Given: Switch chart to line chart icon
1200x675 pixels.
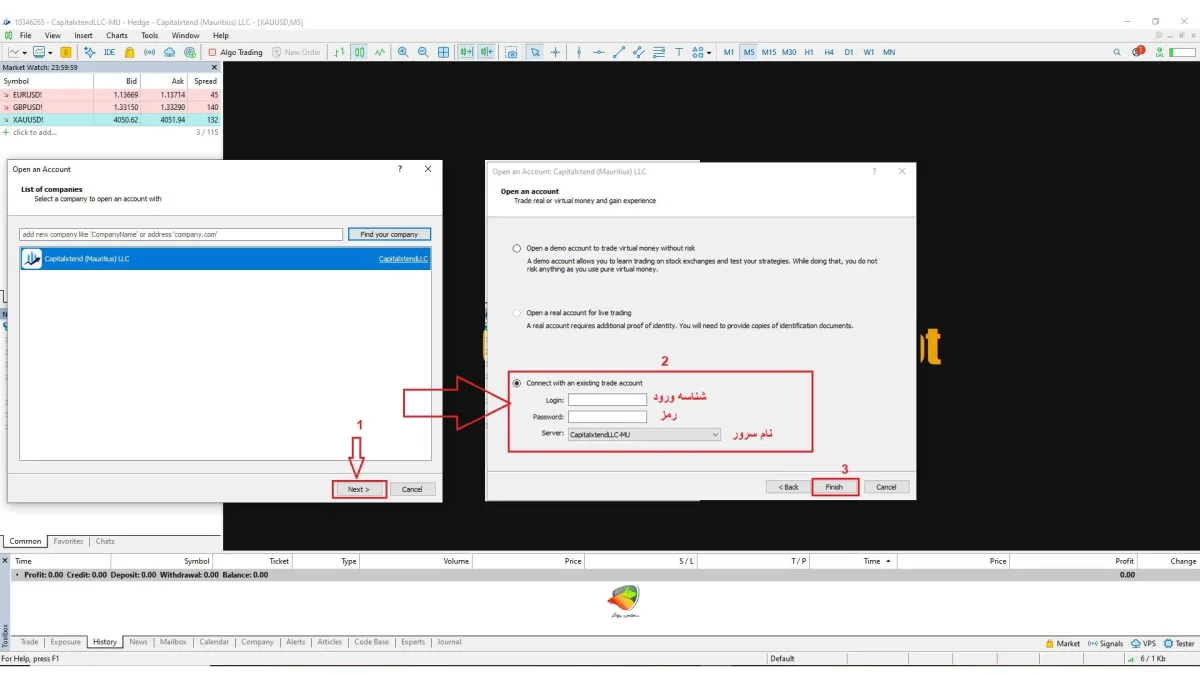Looking at the screenshot, I should click(x=380, y=52).
